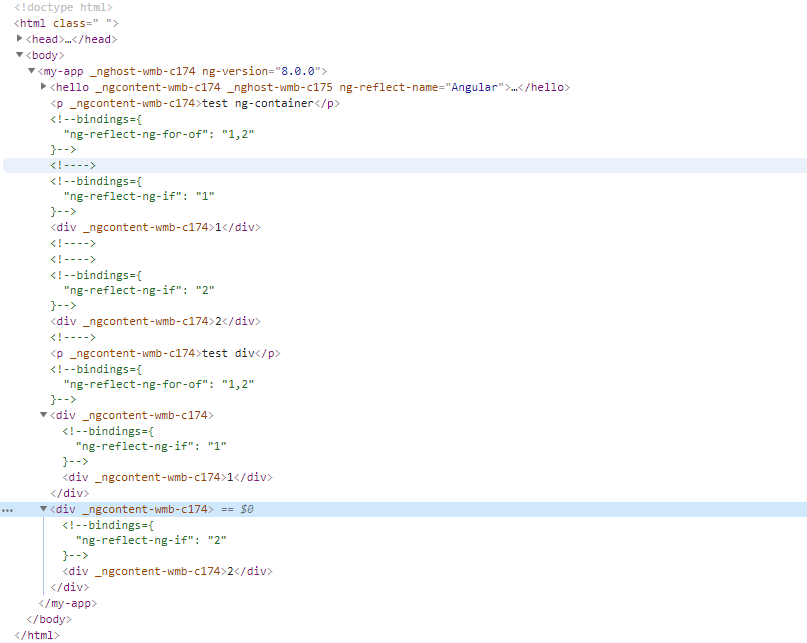Expand the head element
Viewport: 807px width, 643px height.
[20, 39]
